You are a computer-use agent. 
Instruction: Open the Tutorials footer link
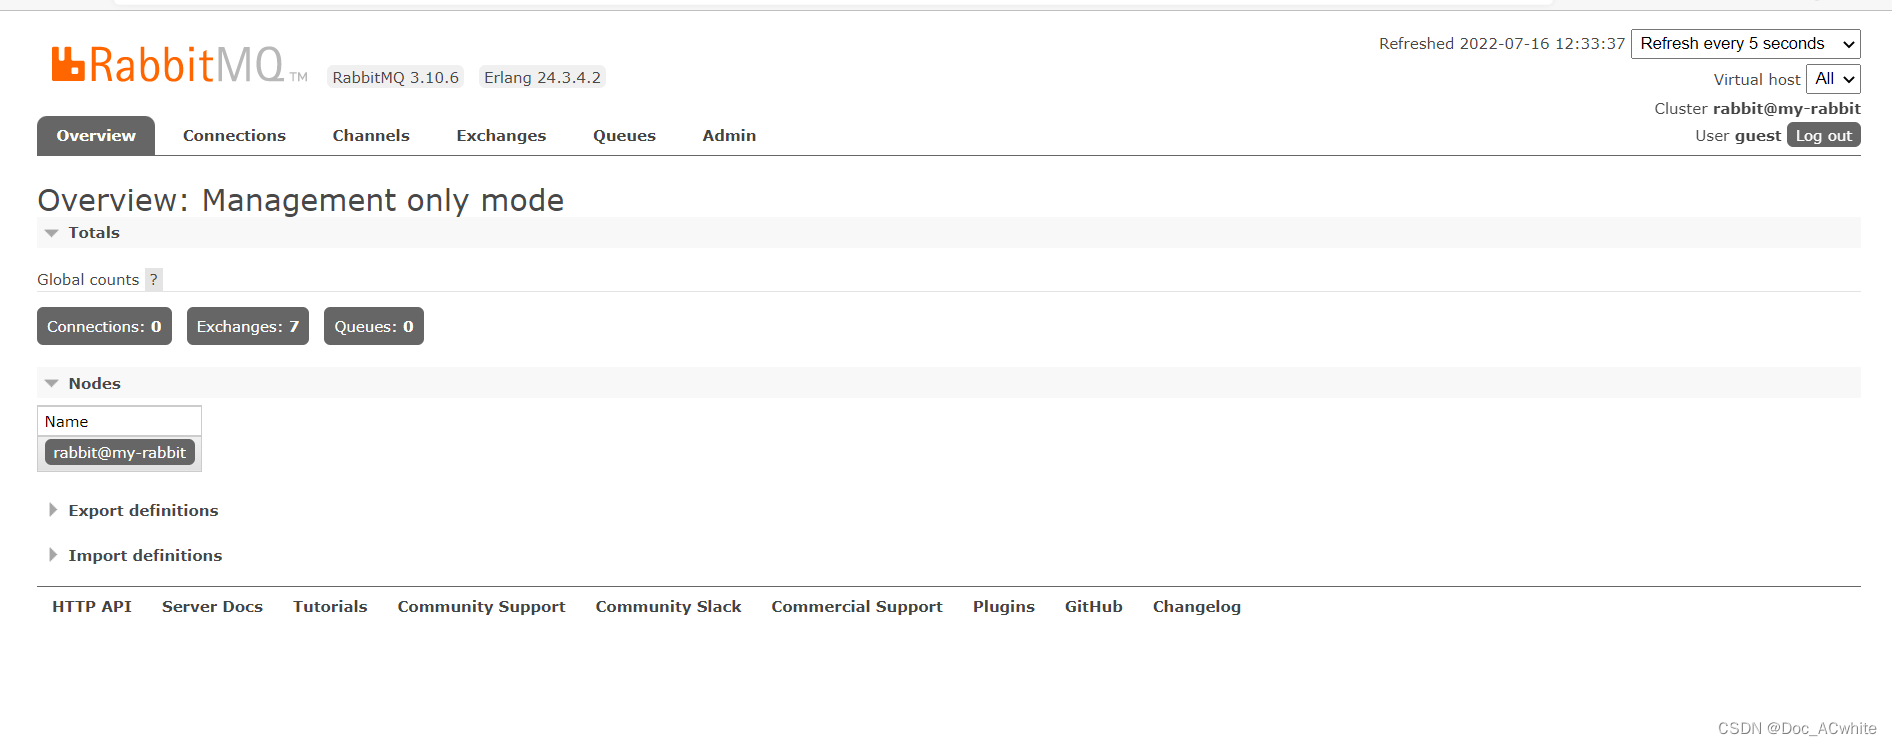point(330,607)
